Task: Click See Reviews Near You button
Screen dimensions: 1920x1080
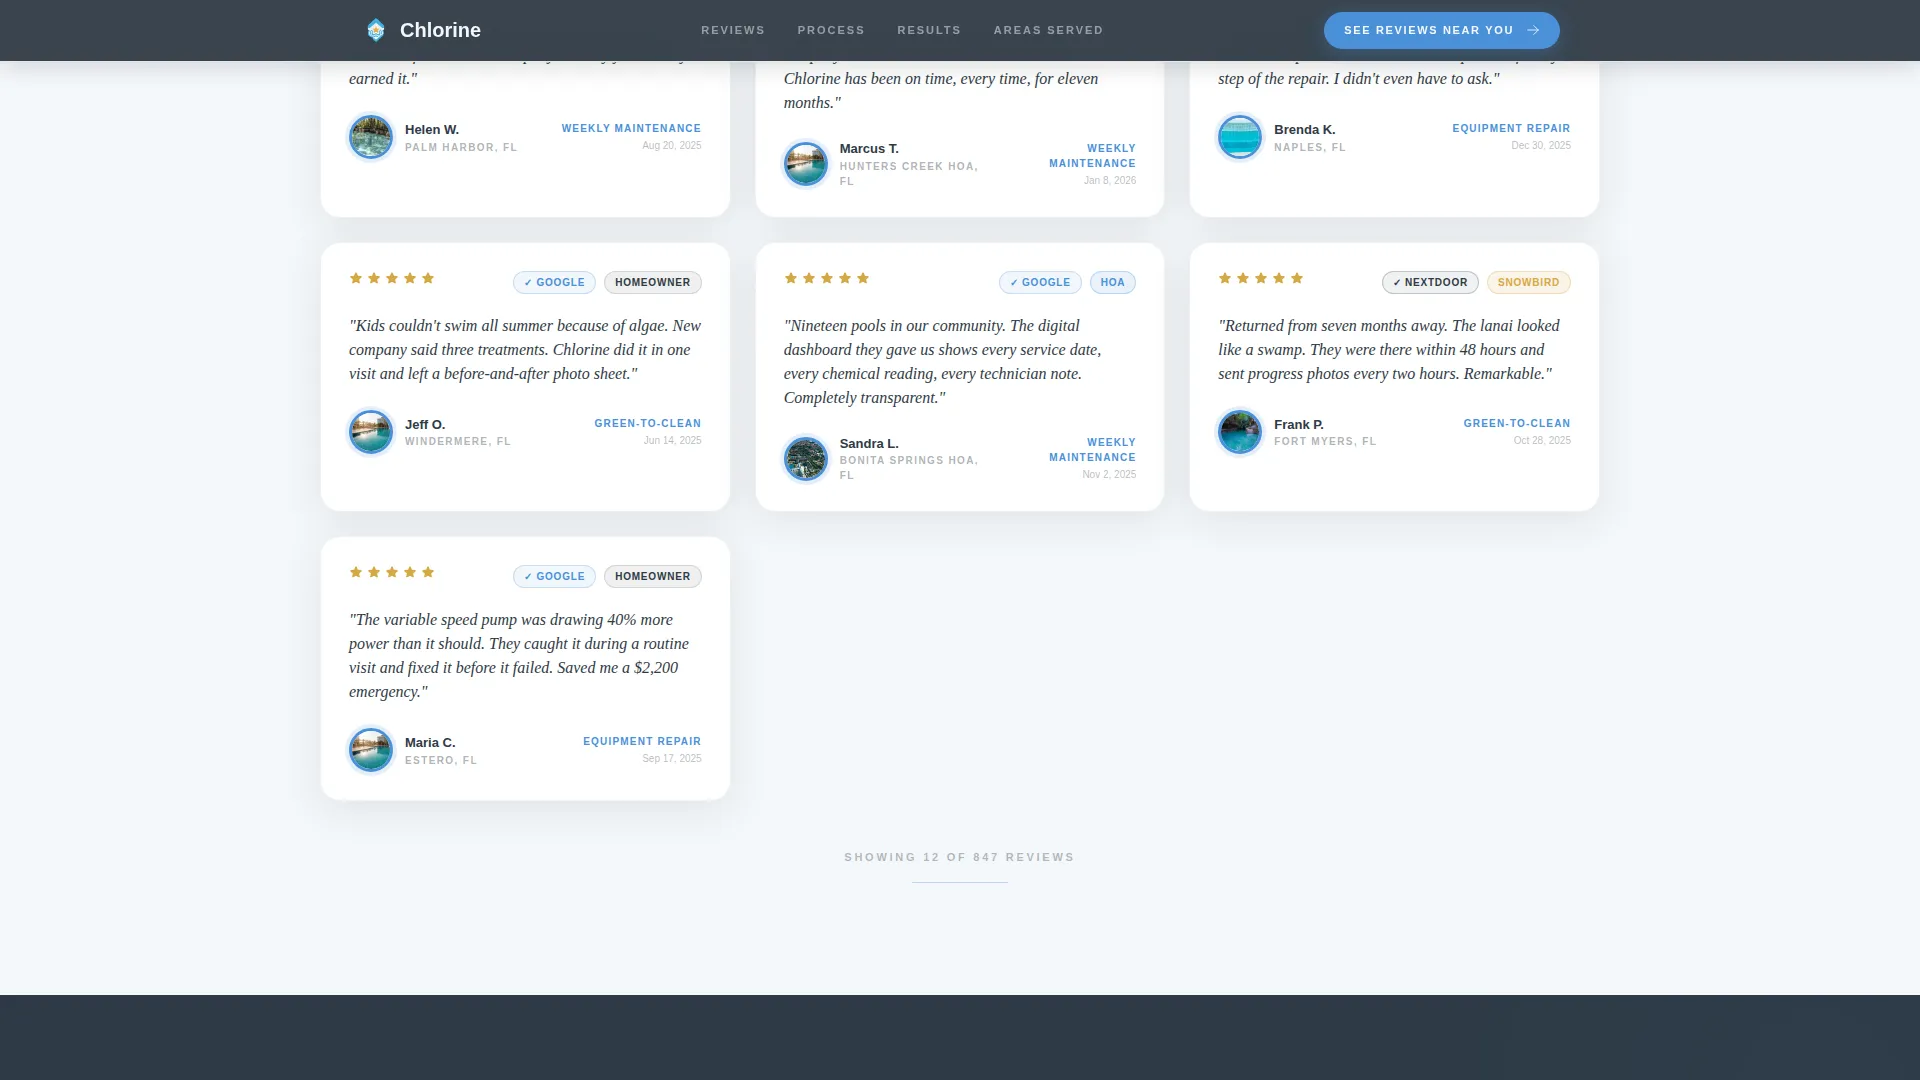Action: pyautogui.click(x=1441, y=30)
